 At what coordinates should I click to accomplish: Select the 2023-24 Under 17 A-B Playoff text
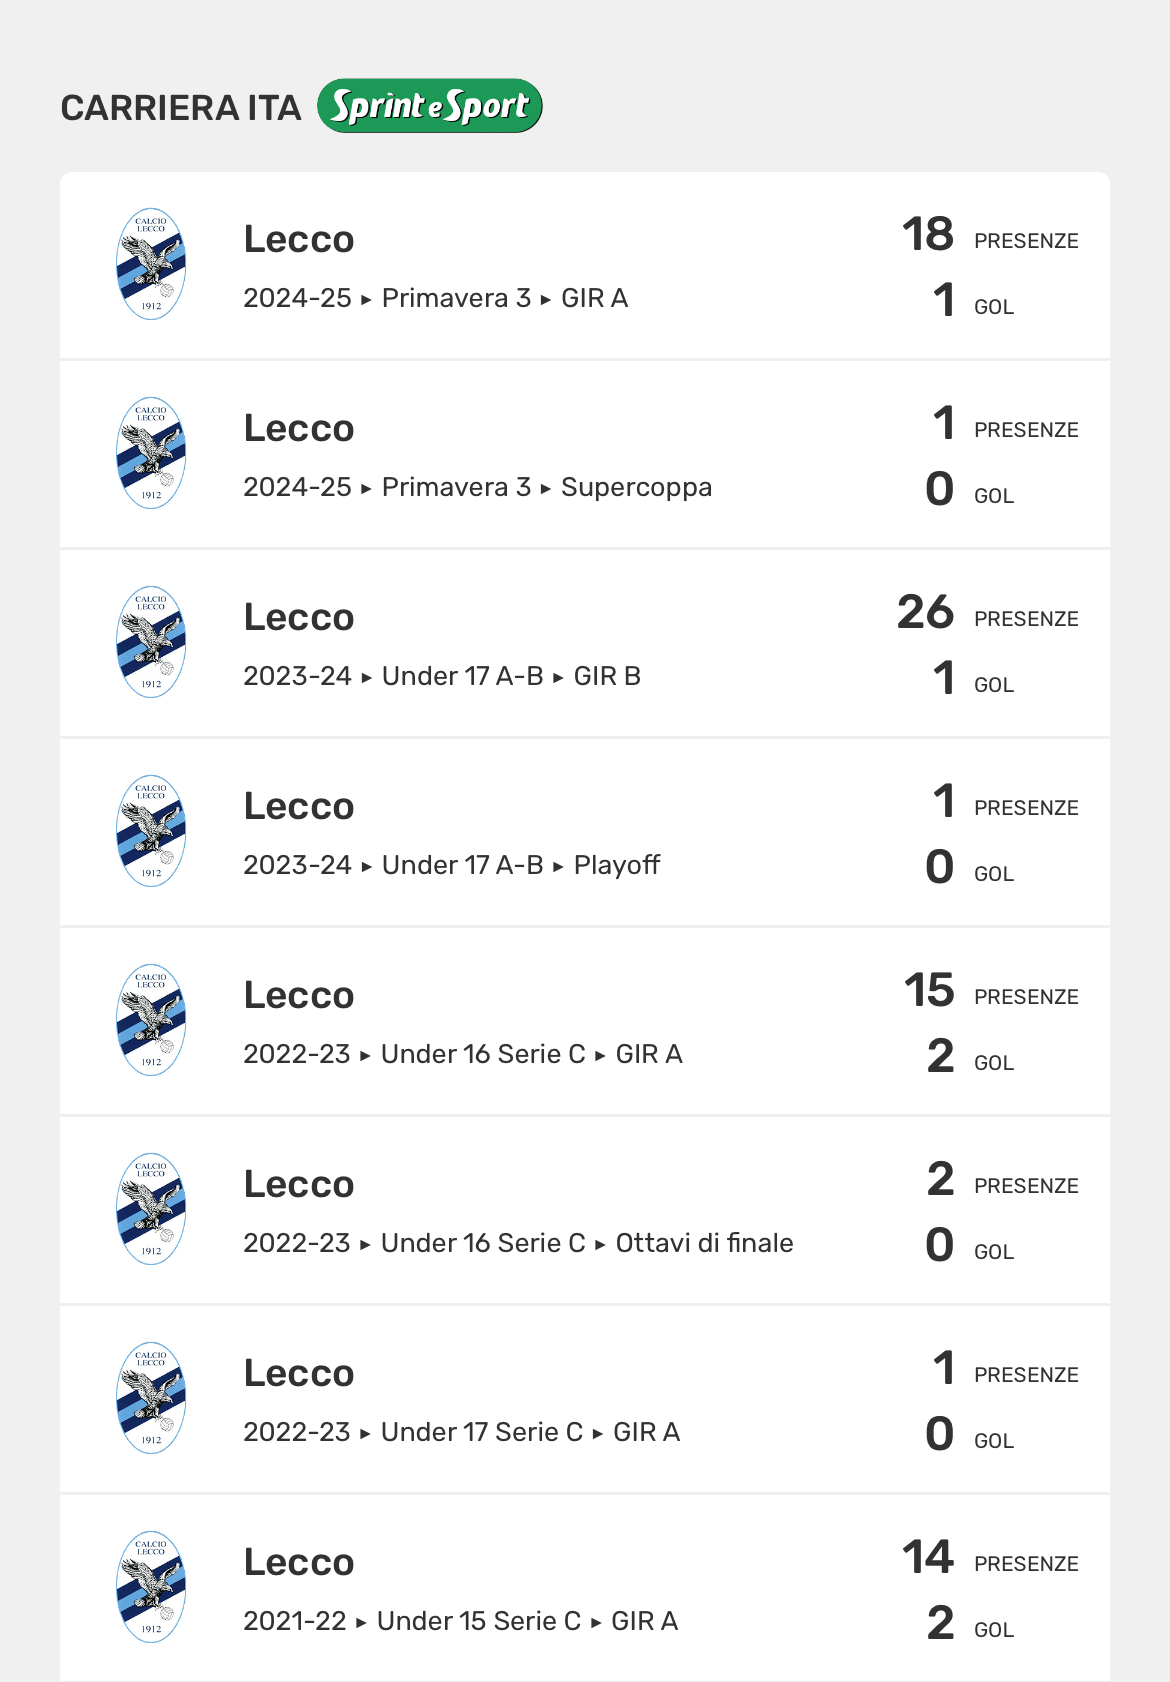[451, 865]
